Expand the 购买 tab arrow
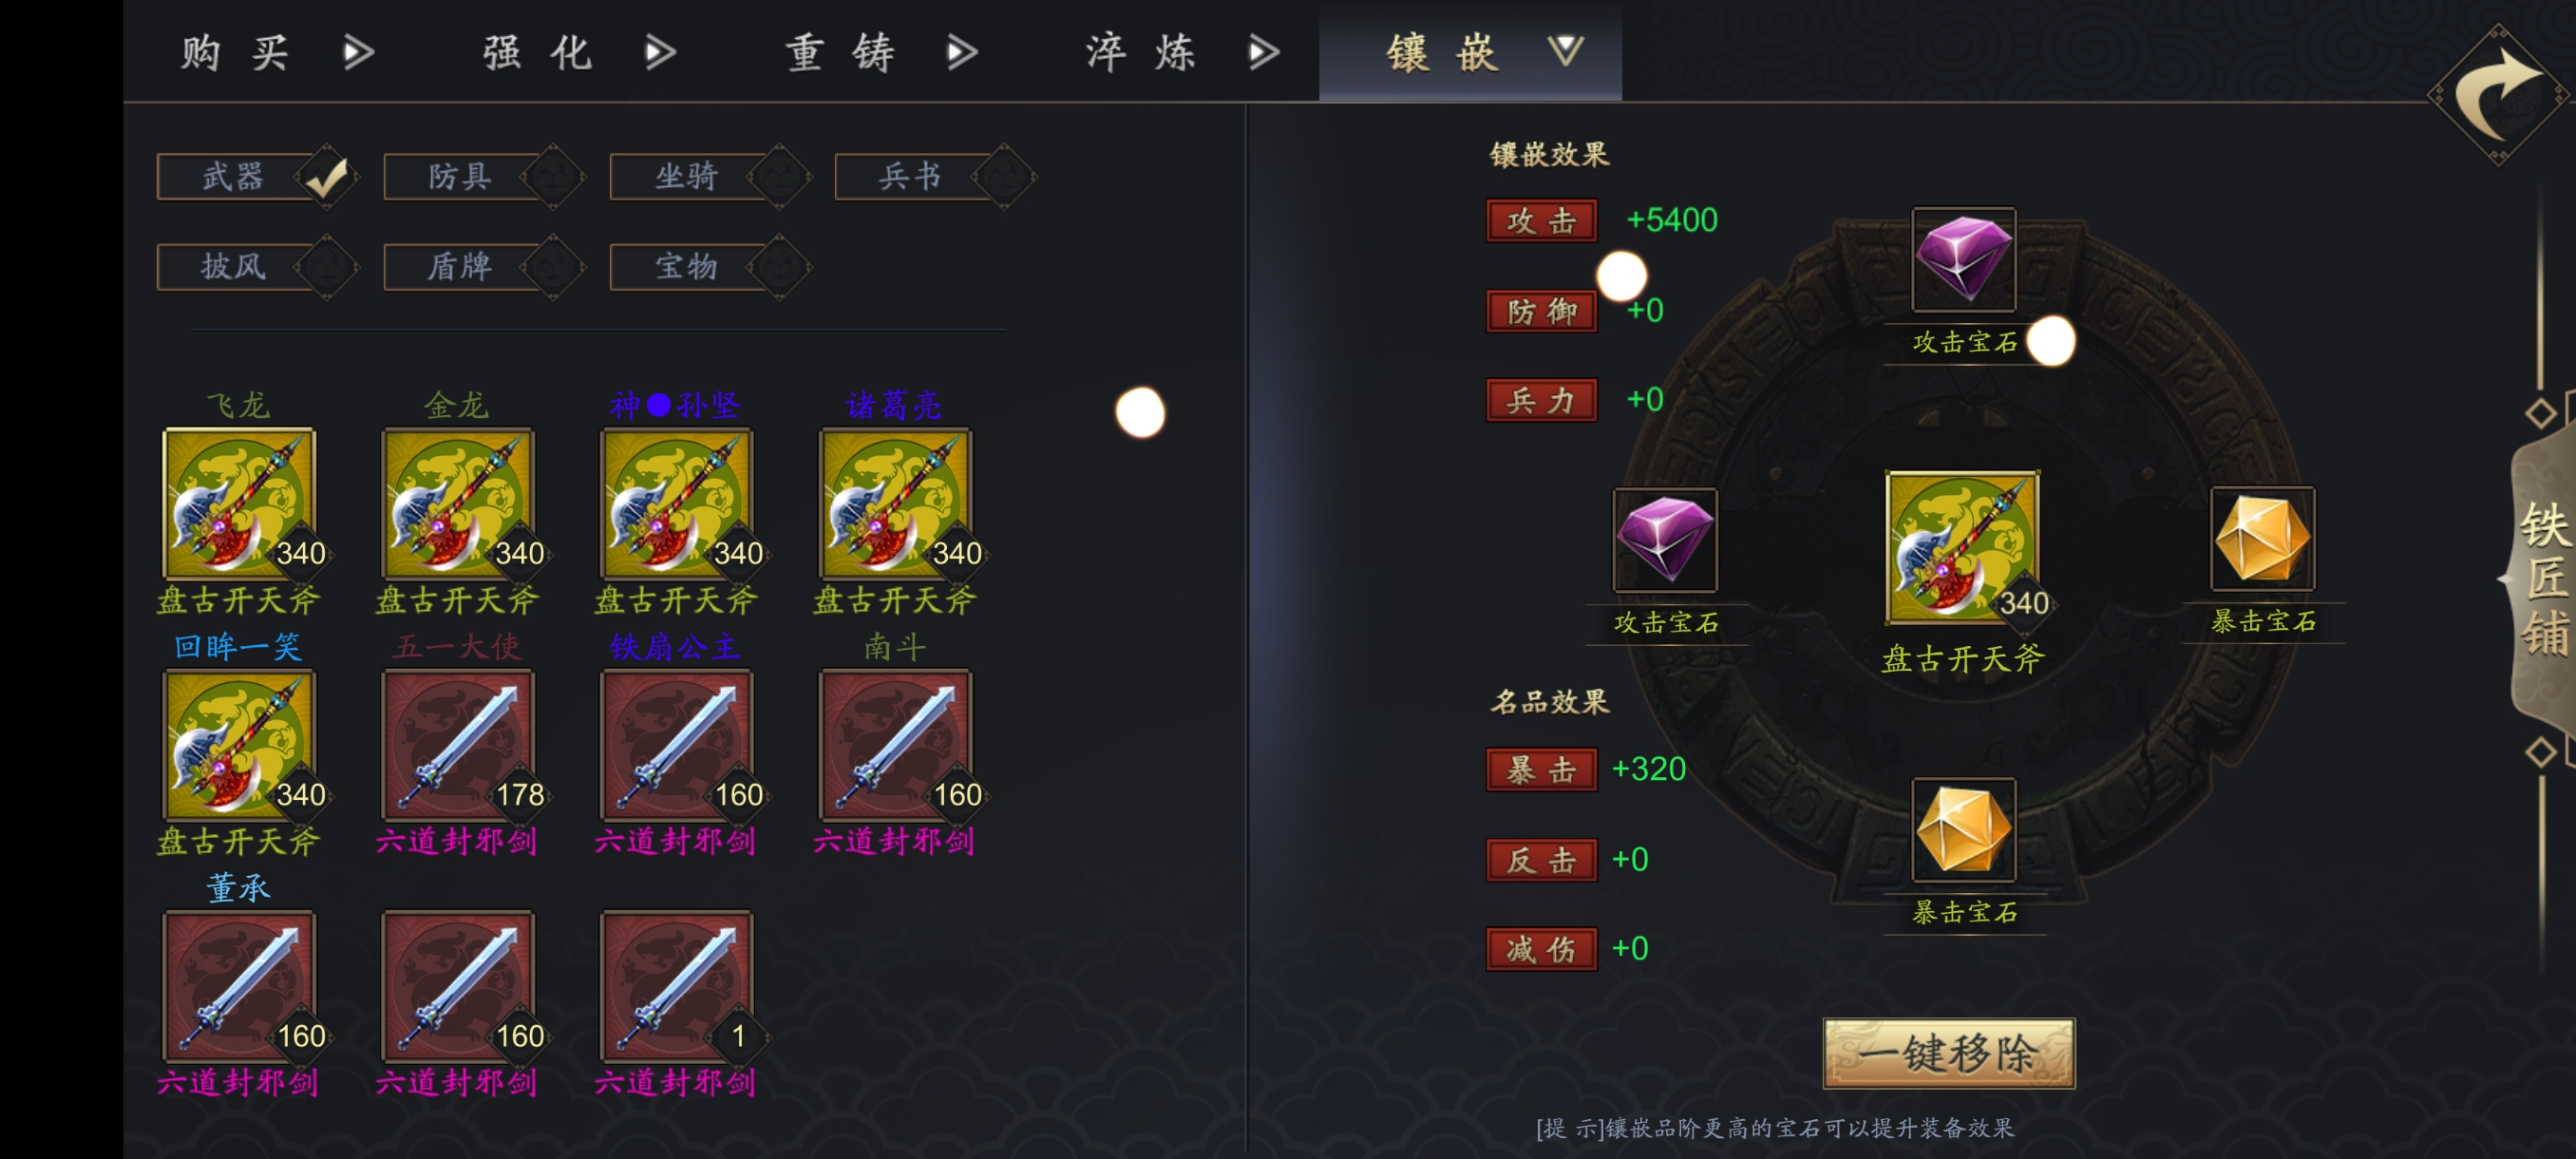Viewport: 2576px width, 1159px height. coord(358,52)
